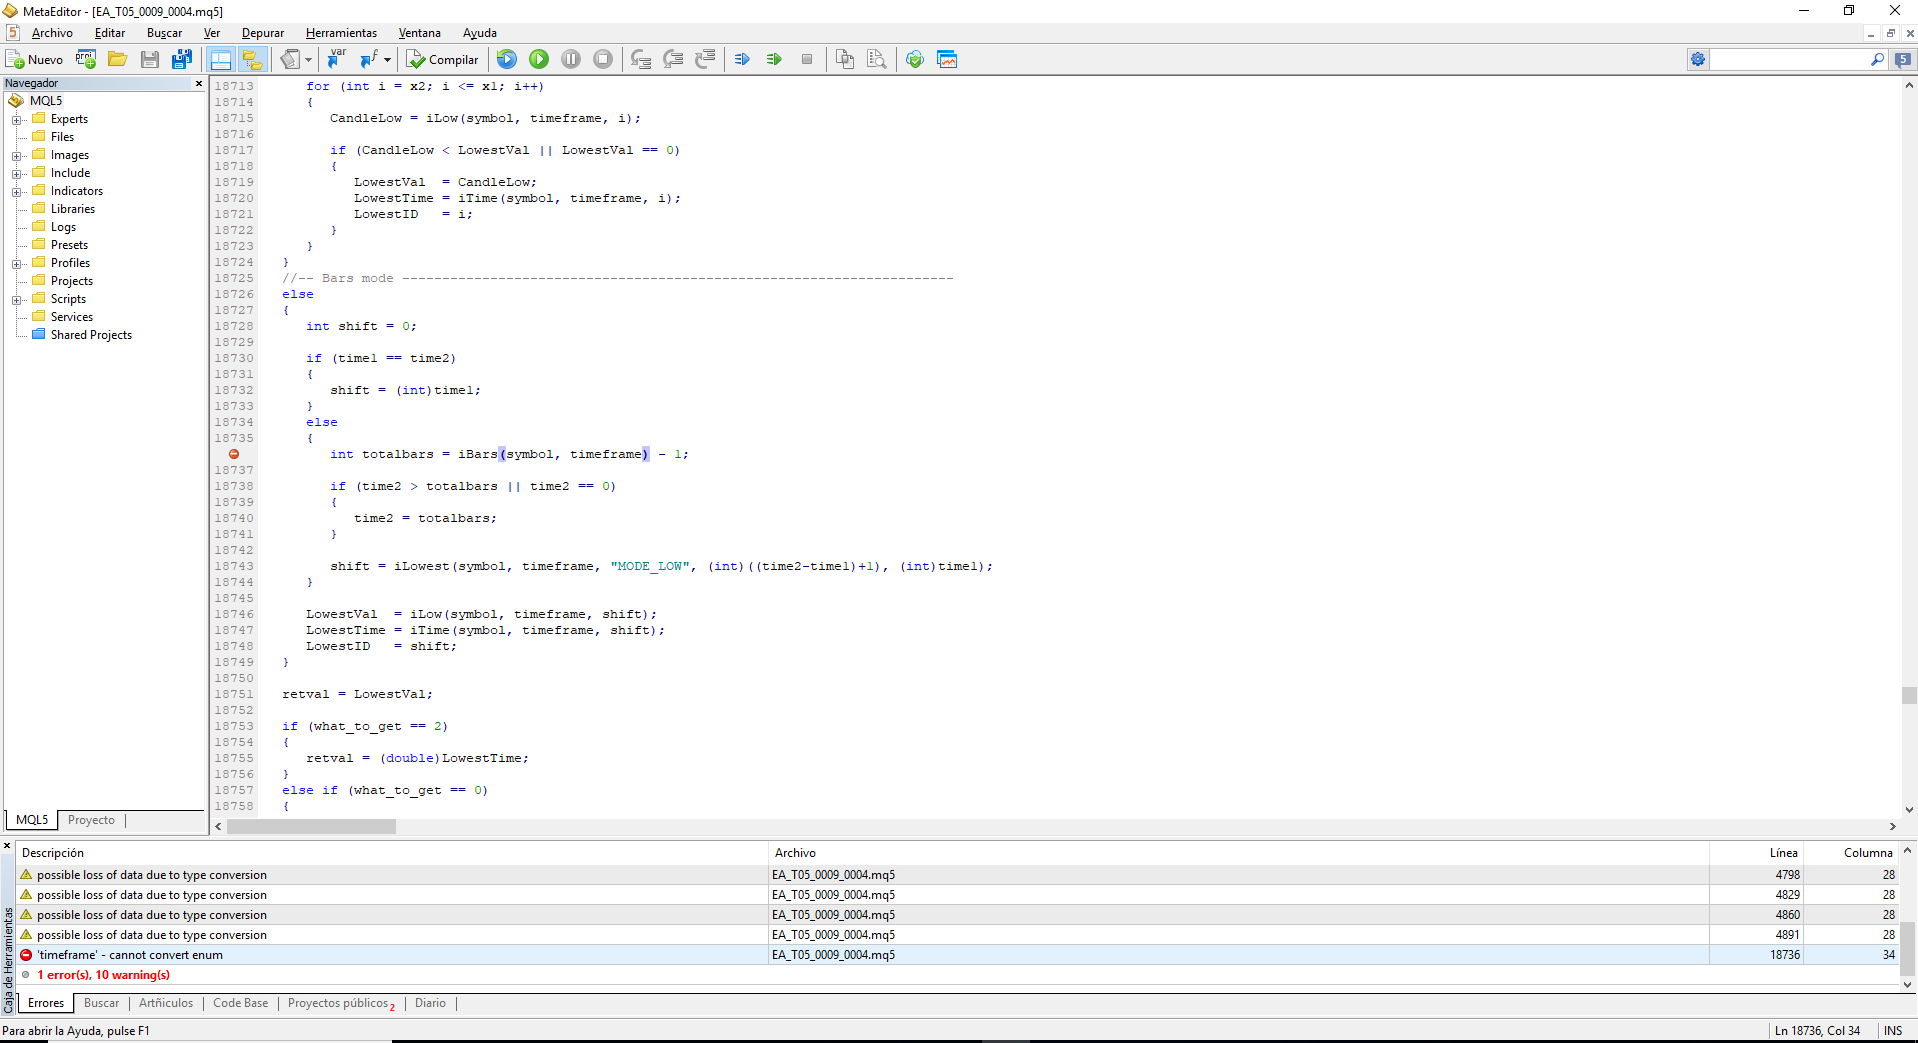Start debugging with the green play icon
This screenshot has height=1043, width=1918.
pos(539,60)
